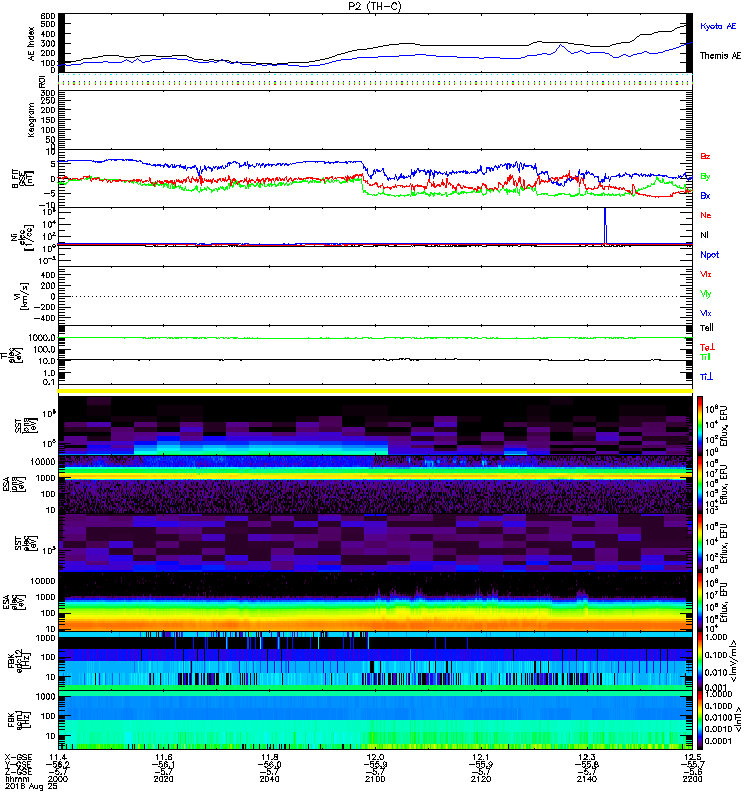Click the 2000 time tick label
Viewport: 750px width, 800px height.
click(58, 779)
